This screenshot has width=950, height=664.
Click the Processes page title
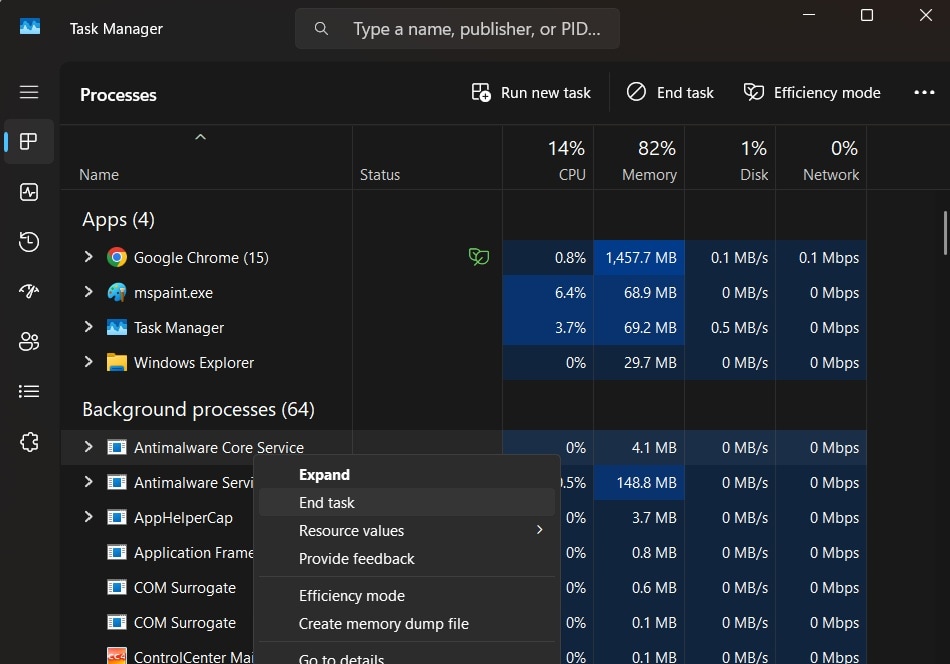point(118,95)
